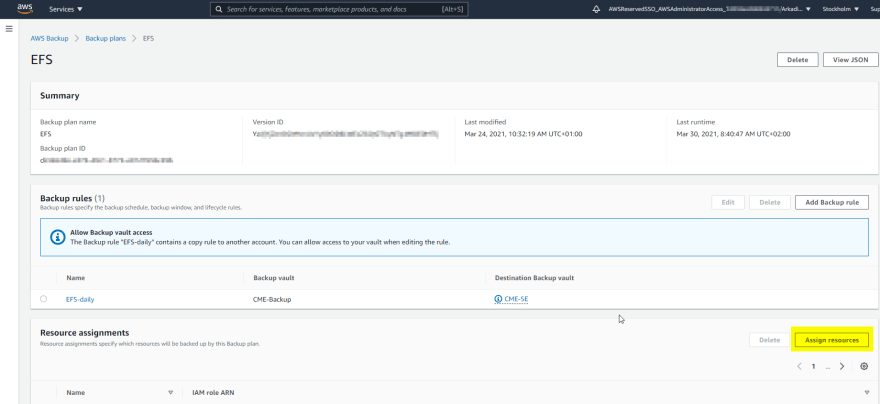This screenshot has height=404, width=880.
Task: Click the View JSON button
Action: click(x=850, y=59)
